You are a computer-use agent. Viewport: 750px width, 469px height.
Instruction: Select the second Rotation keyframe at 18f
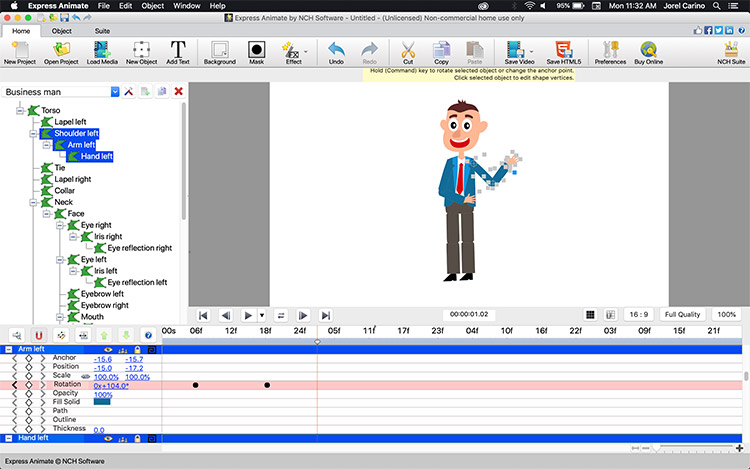[x=267, y=385]
